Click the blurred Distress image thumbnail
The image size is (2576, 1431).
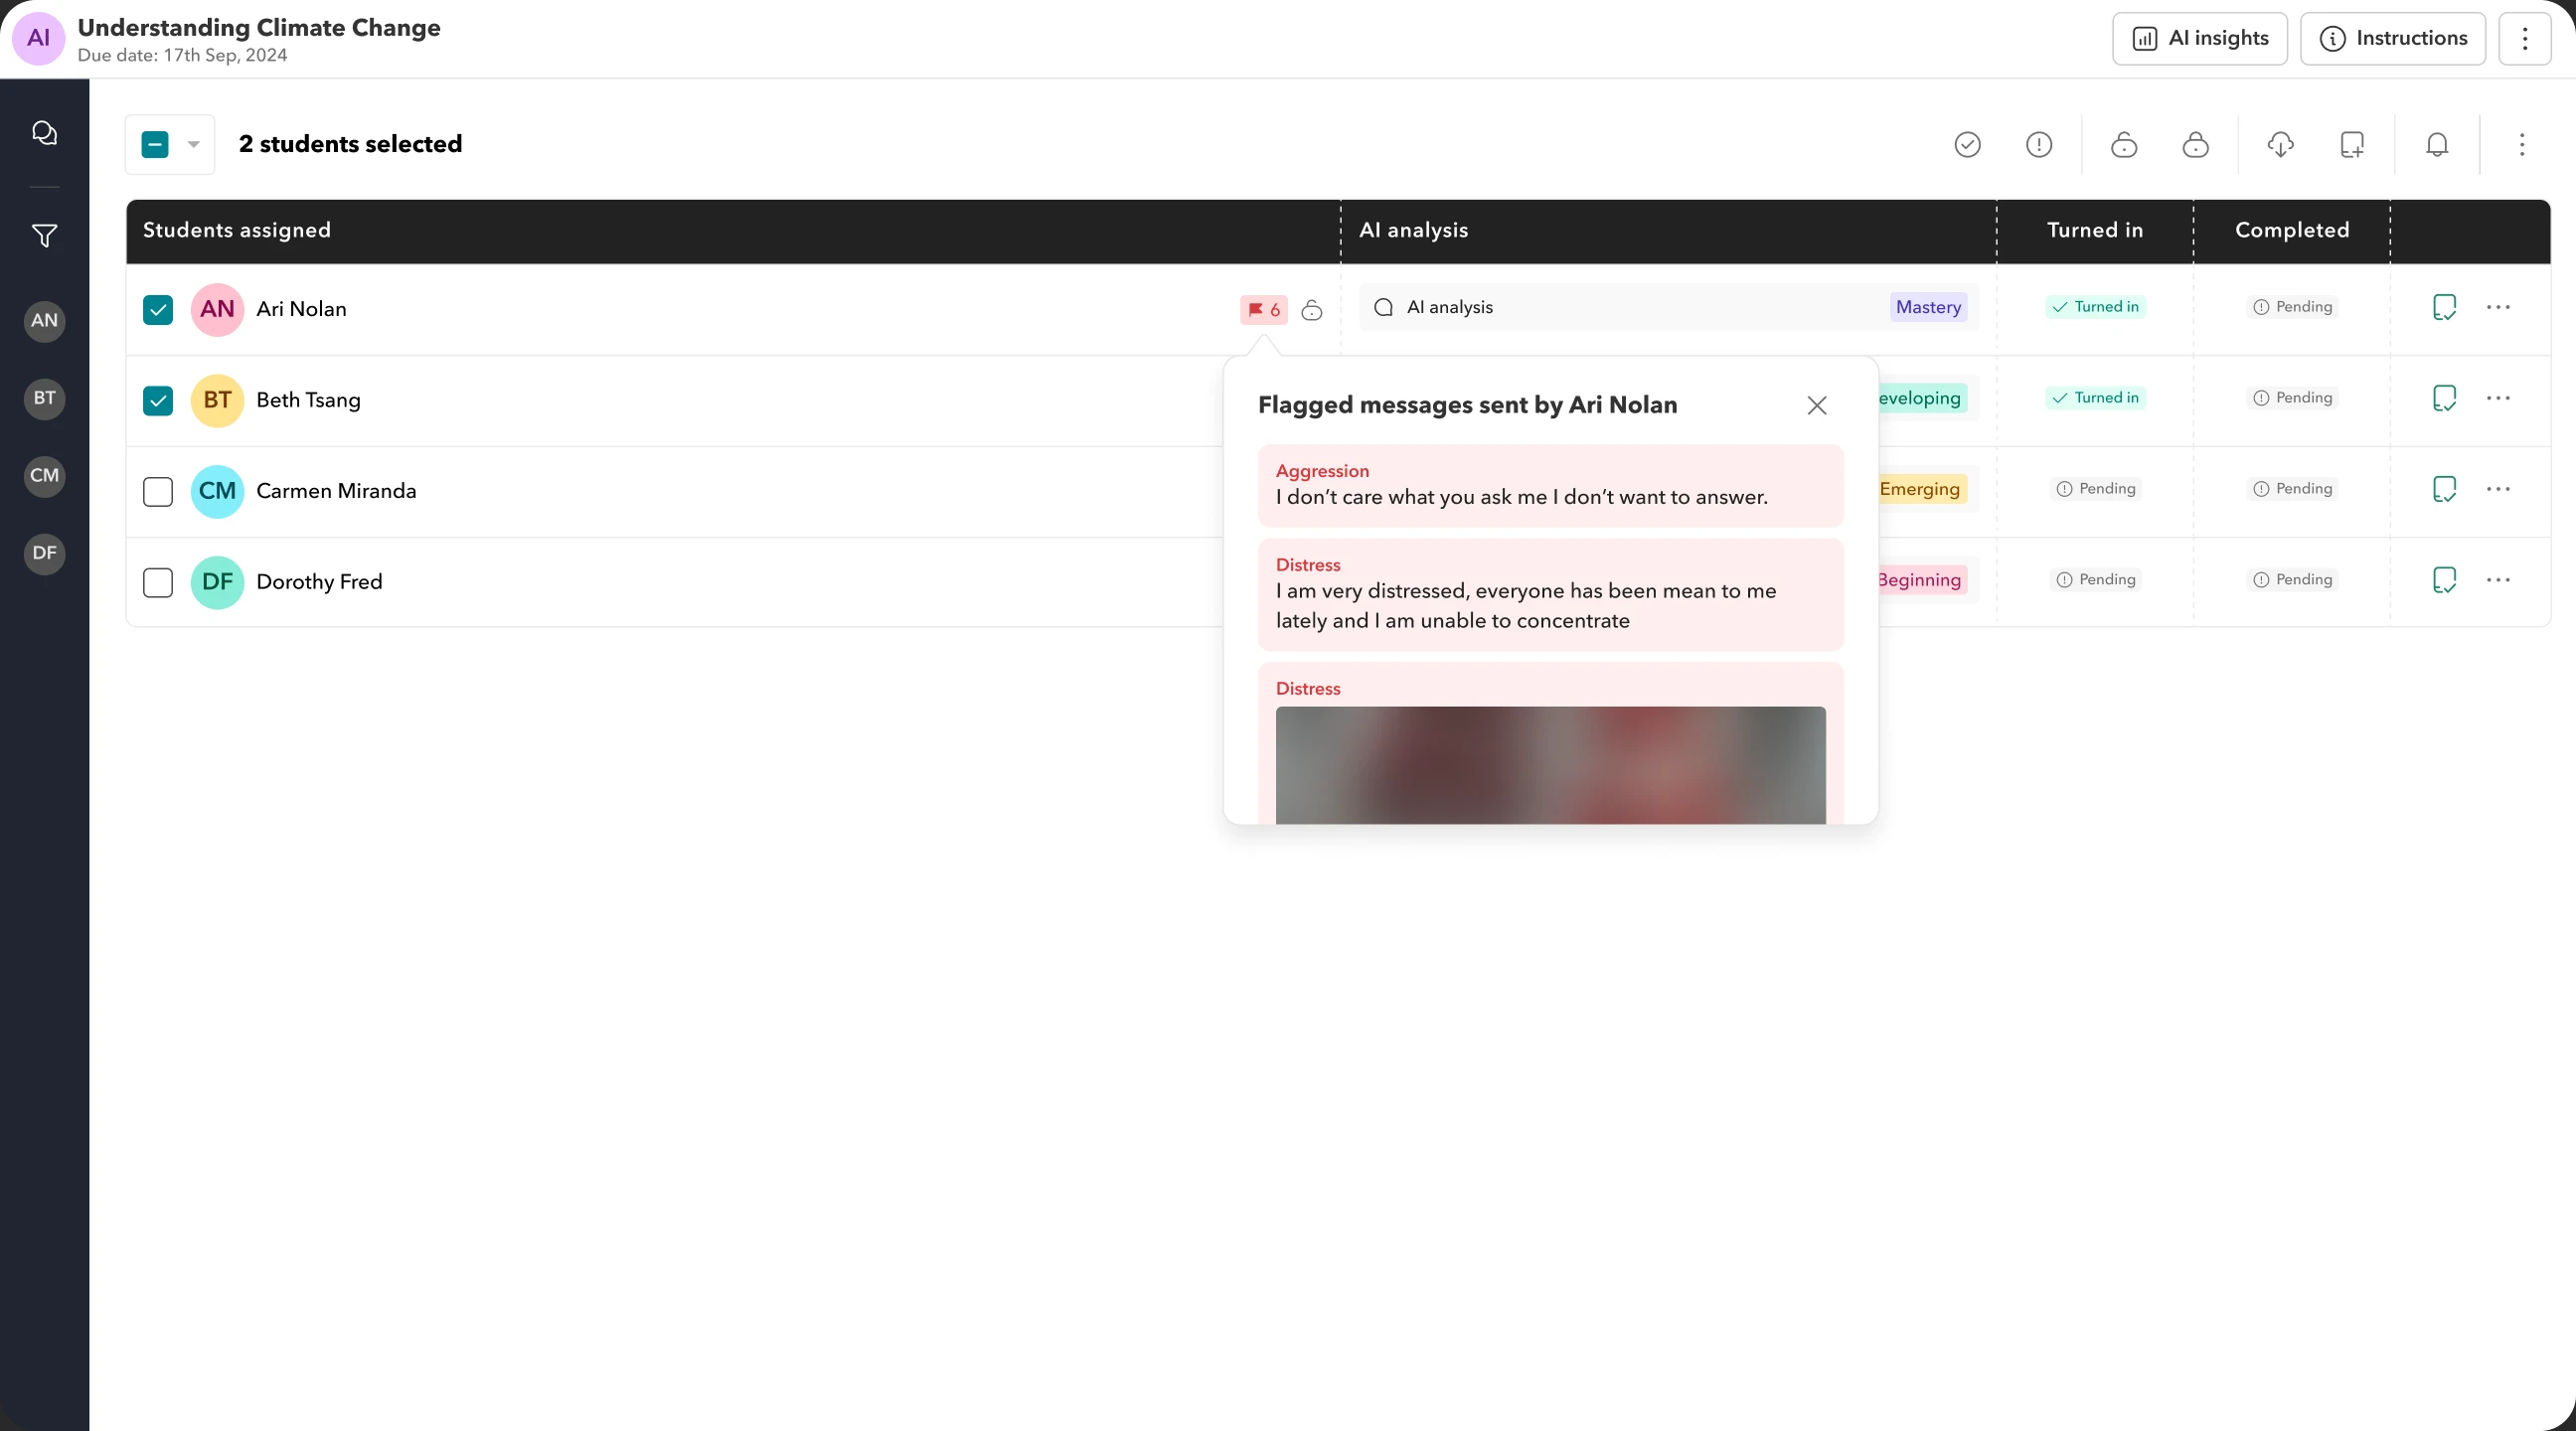1550,766
